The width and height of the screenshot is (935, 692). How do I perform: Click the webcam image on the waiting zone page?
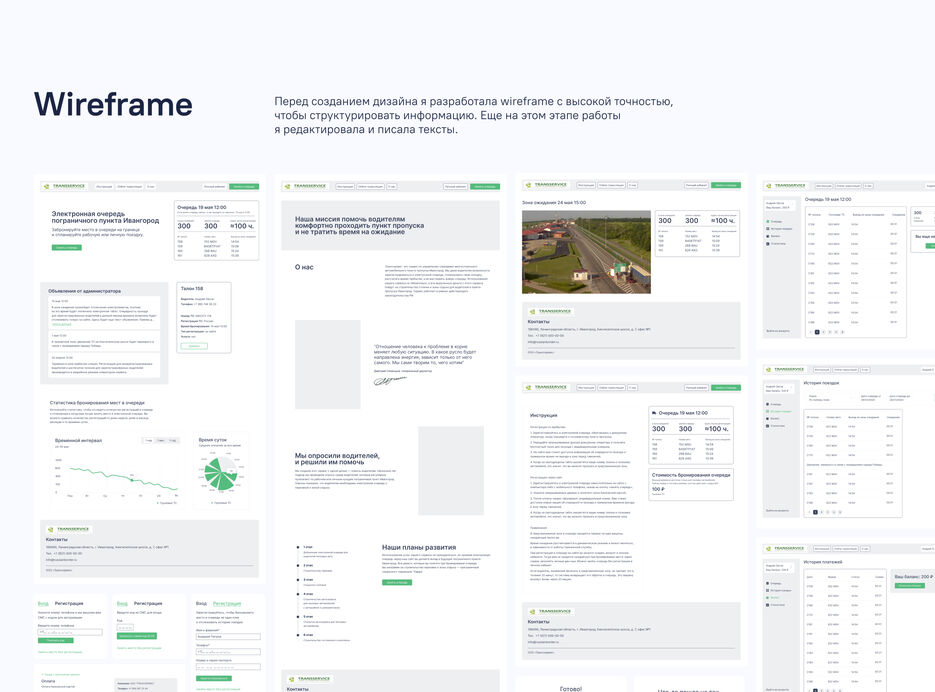click(x=586, y=251)
